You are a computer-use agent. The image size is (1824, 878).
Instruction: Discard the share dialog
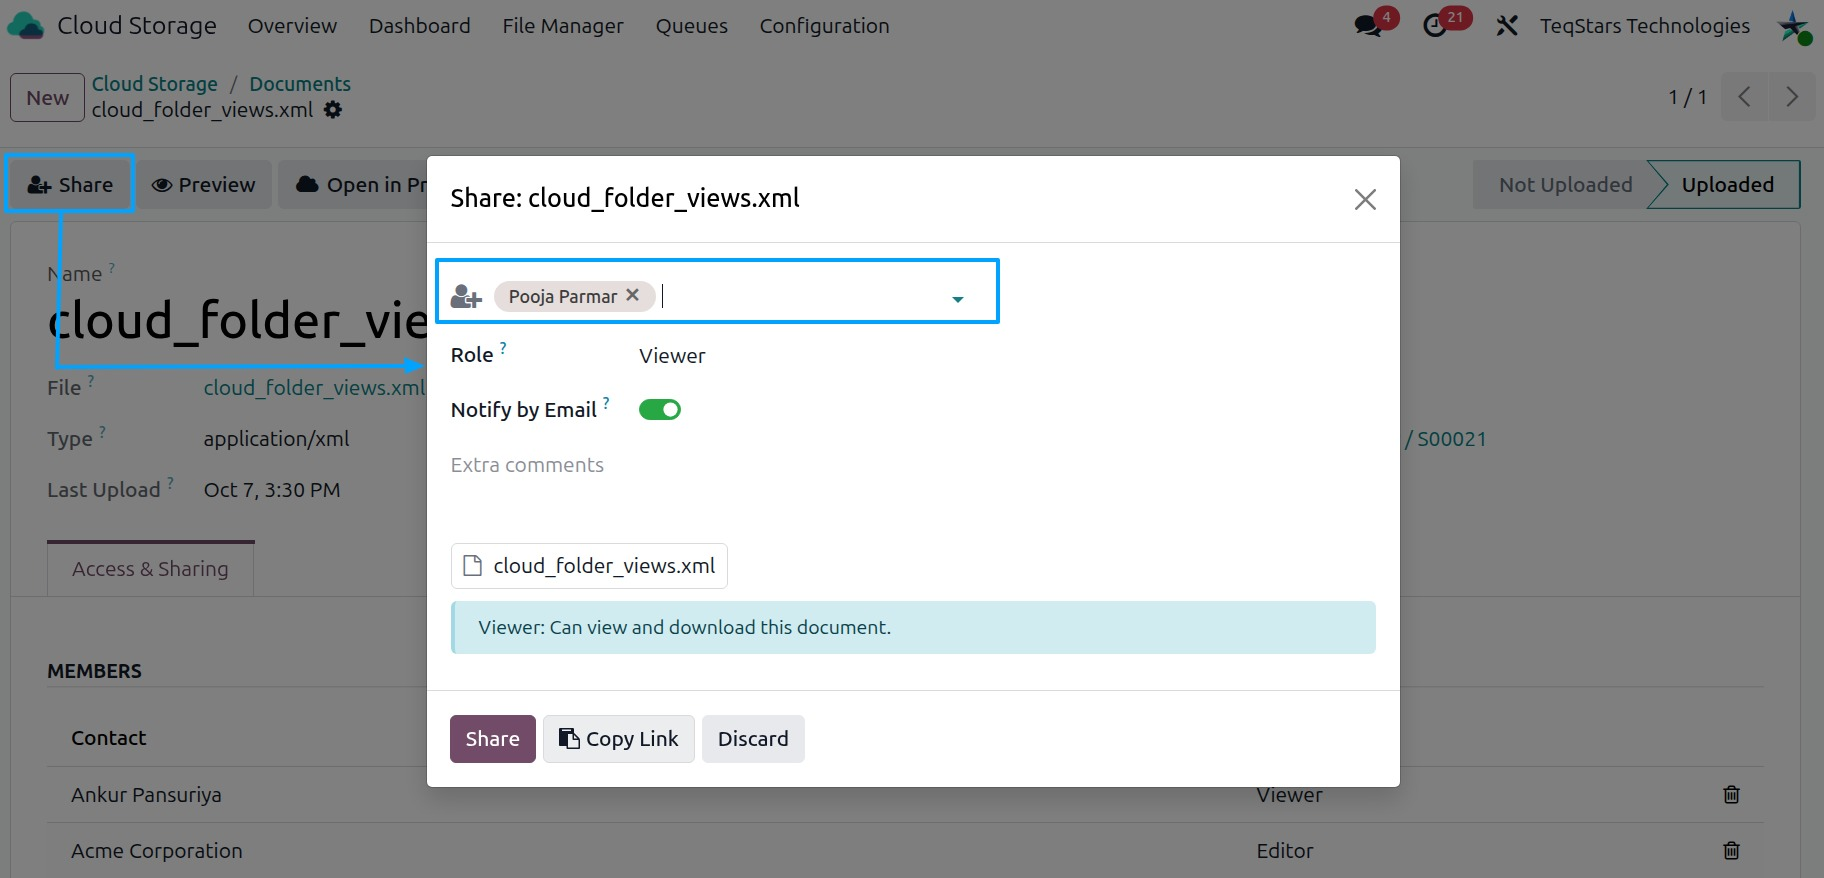(753, 739)
